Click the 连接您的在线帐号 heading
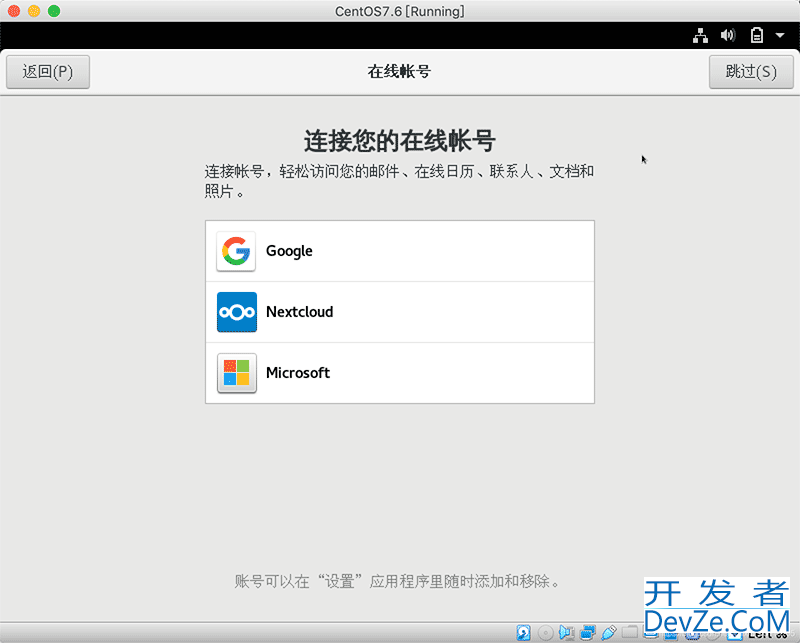Viewport: 800px width, 643px height. click(400, 141)
